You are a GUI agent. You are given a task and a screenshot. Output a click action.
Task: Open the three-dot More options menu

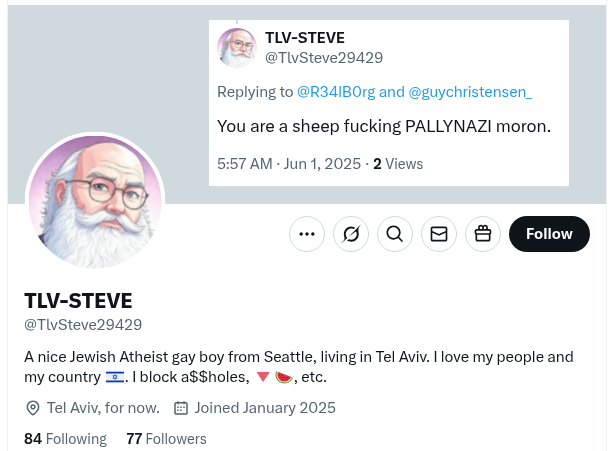pos(307,234)
